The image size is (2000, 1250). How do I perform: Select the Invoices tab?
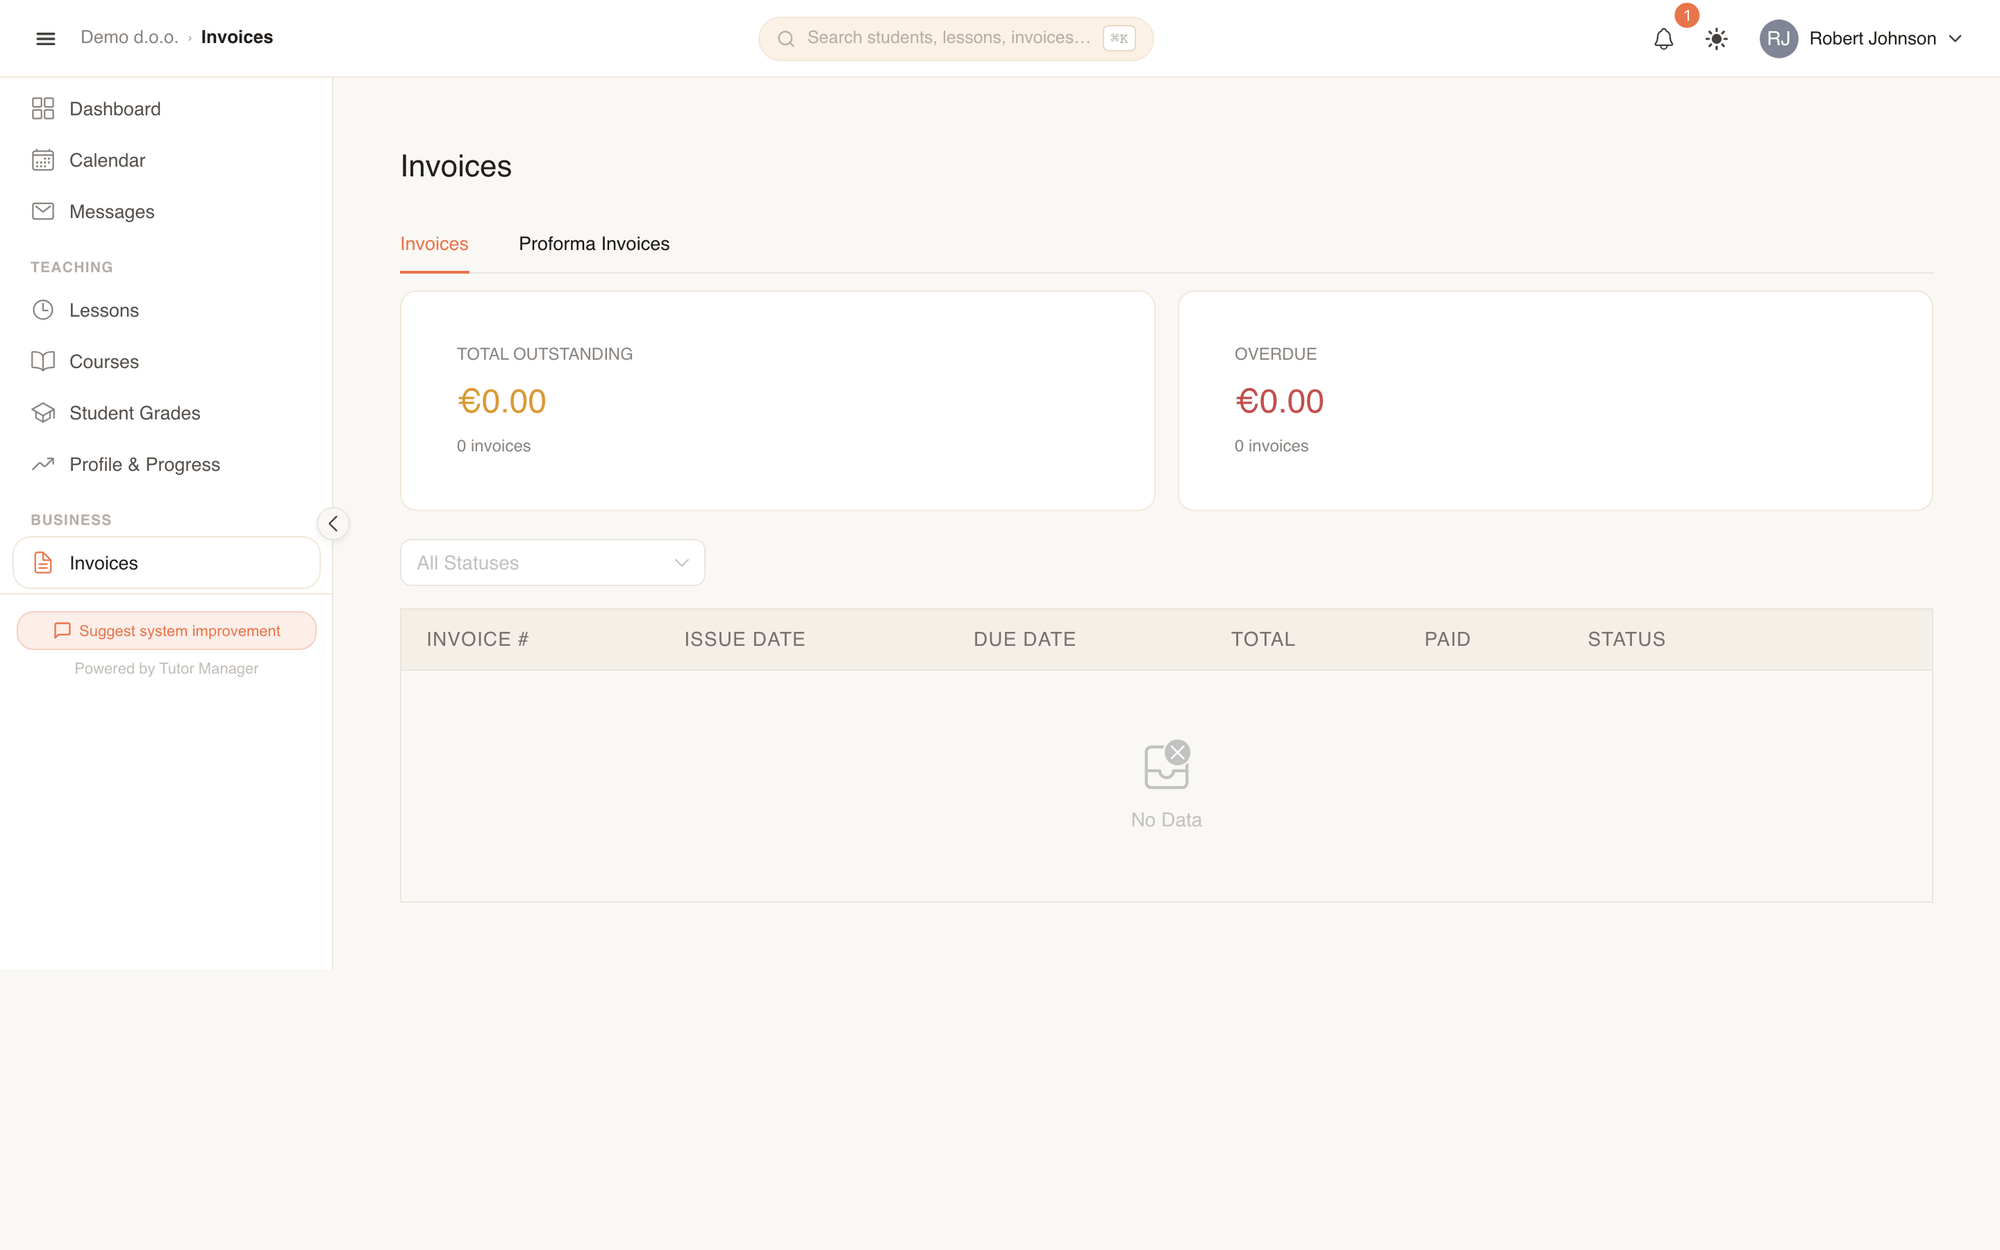point(434,244)
